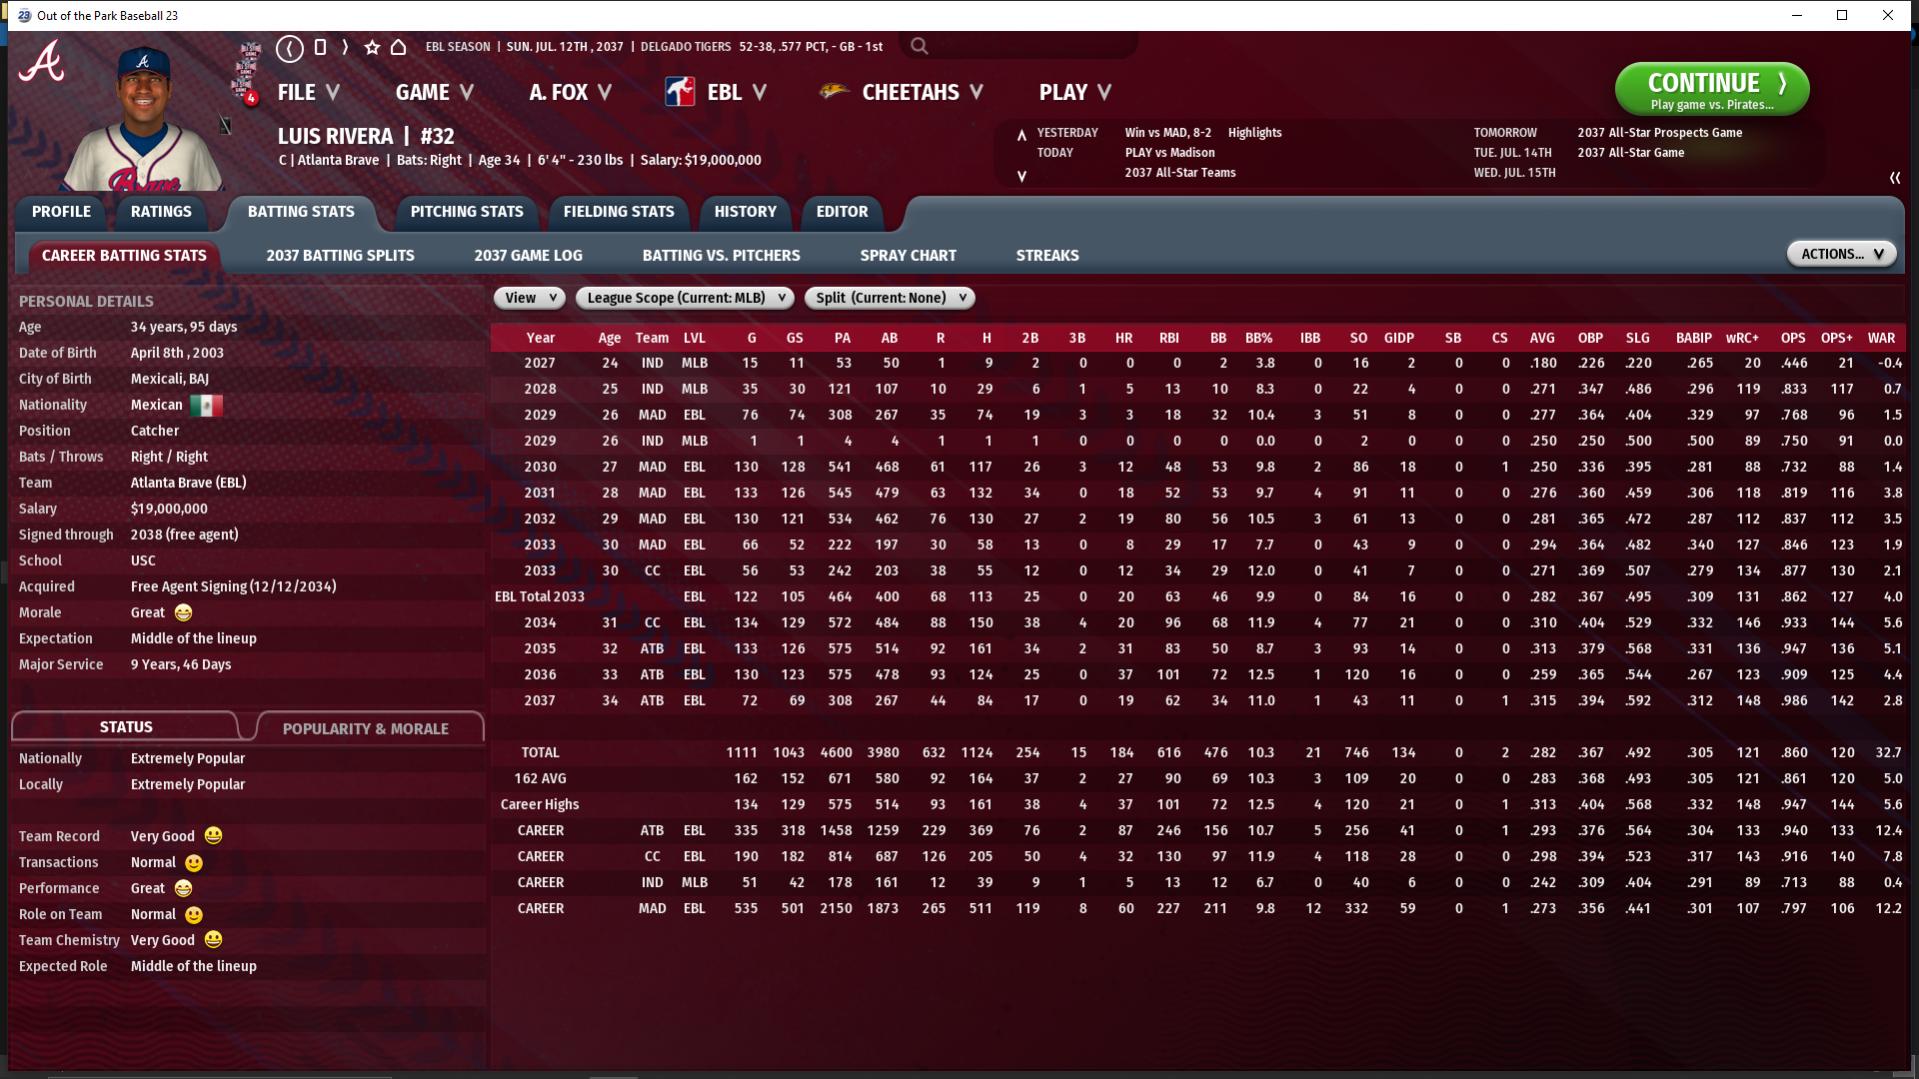
Task: Open the History tab
Action: (x=745, y=212)
